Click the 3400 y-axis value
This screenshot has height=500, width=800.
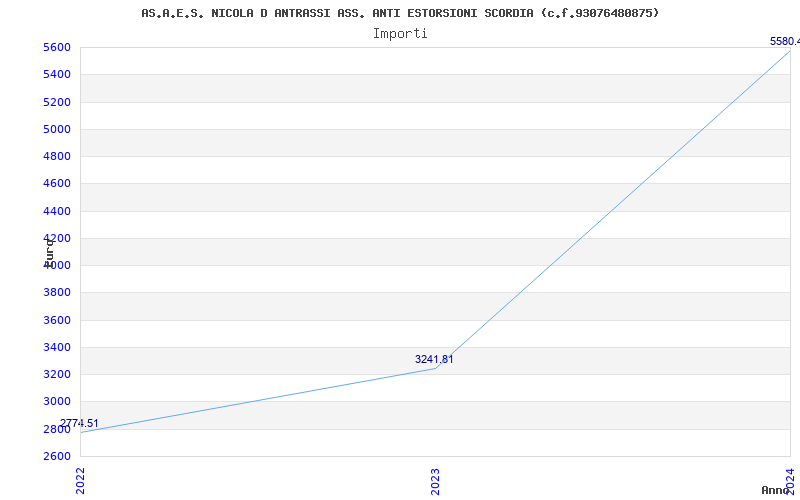click(57, 347)
